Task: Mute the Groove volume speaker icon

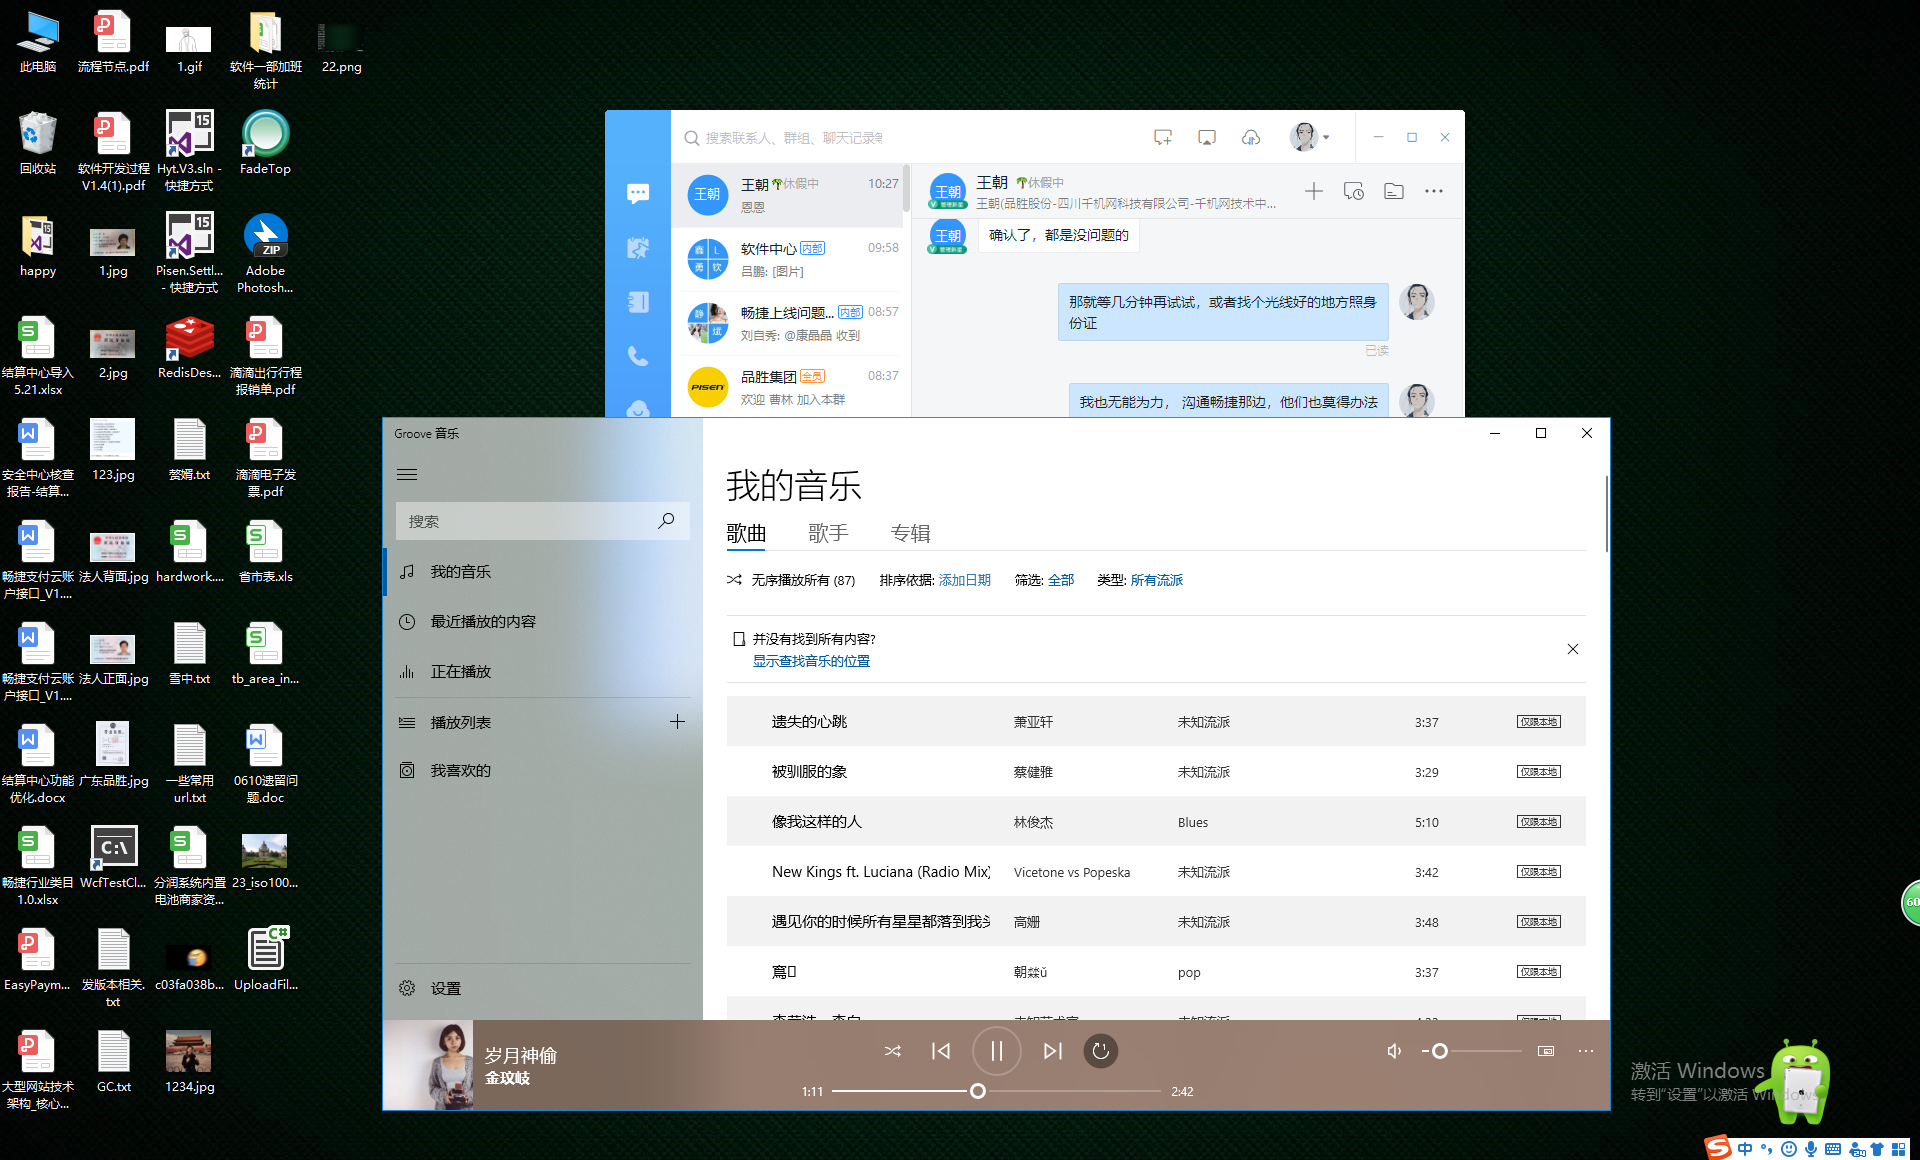Action: 1394,1051
